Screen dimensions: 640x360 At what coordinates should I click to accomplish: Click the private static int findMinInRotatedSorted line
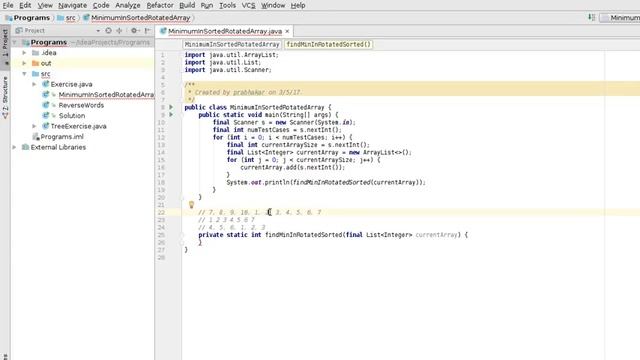pos(333,235)
